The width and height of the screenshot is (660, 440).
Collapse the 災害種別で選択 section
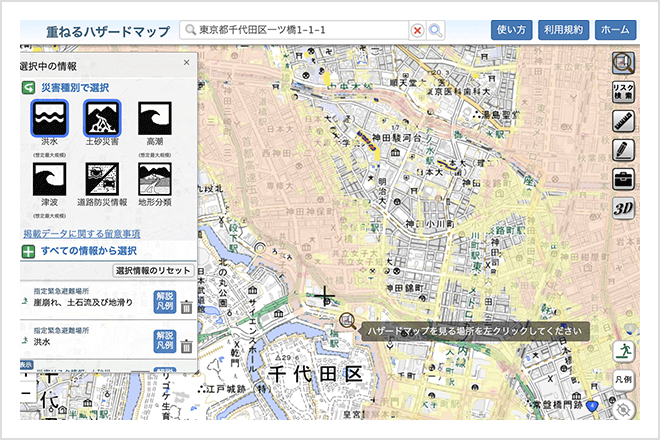[28, 88]
